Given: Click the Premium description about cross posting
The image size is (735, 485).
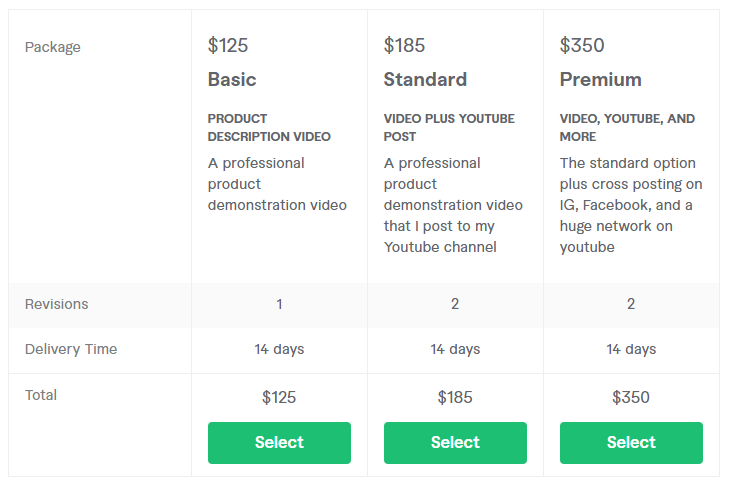Looking at the screenshot, I should [x=631, y=205].
